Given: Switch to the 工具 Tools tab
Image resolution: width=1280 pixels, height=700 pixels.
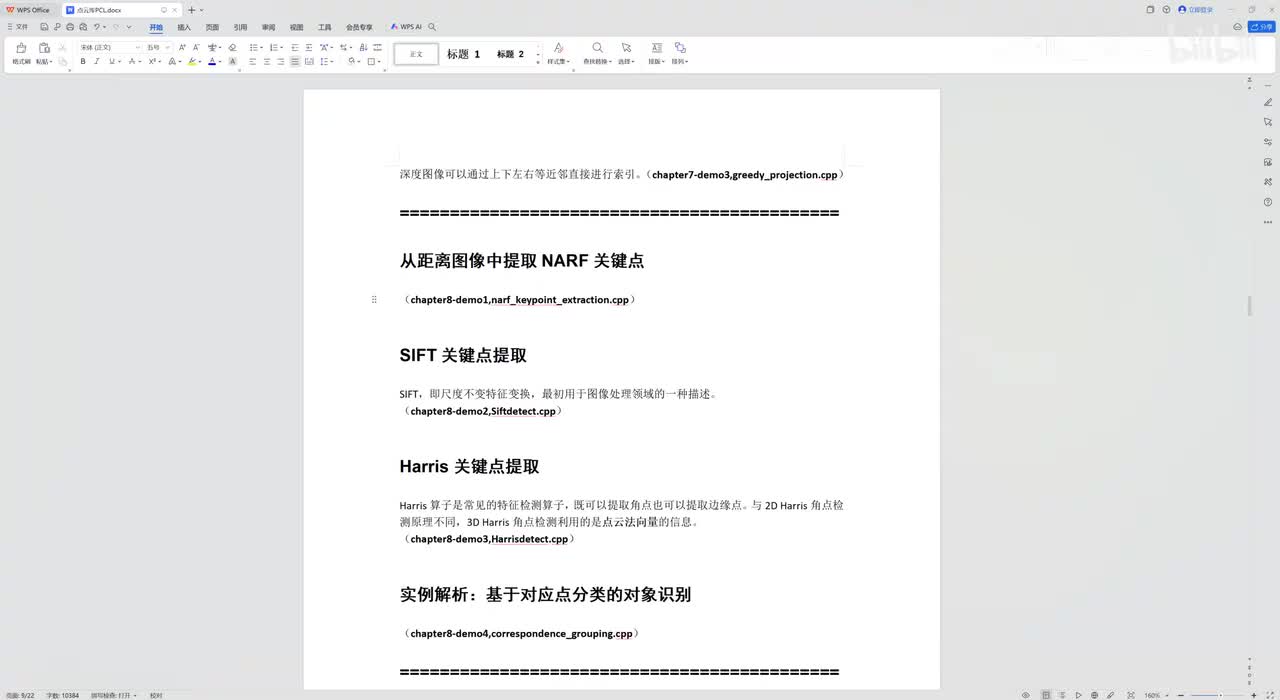Looking at the screenshot, I should pyautogui.click(x=324, y=27).
